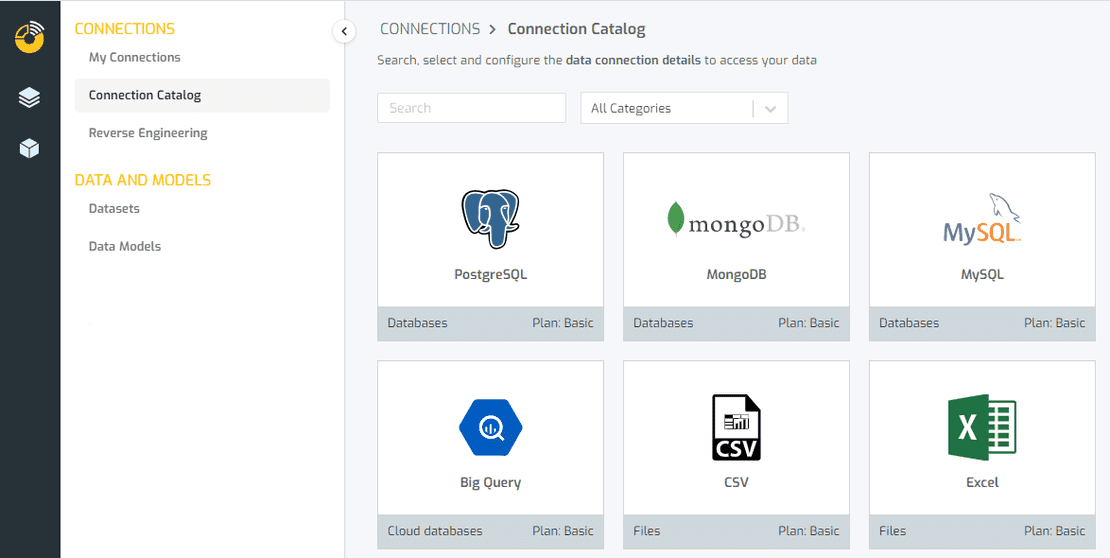Click the PostgreSQL elephant logo
Viewport: 1110px width, 558px height.
point(491,218)
